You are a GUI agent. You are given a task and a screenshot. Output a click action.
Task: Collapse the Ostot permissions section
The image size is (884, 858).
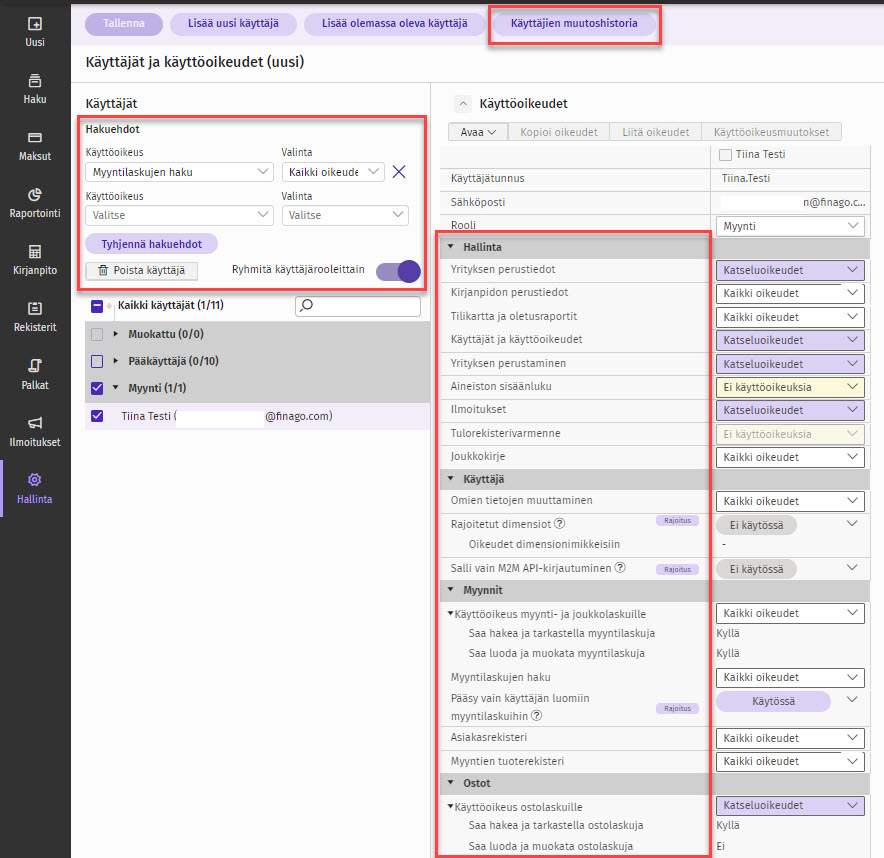point(450,783)
